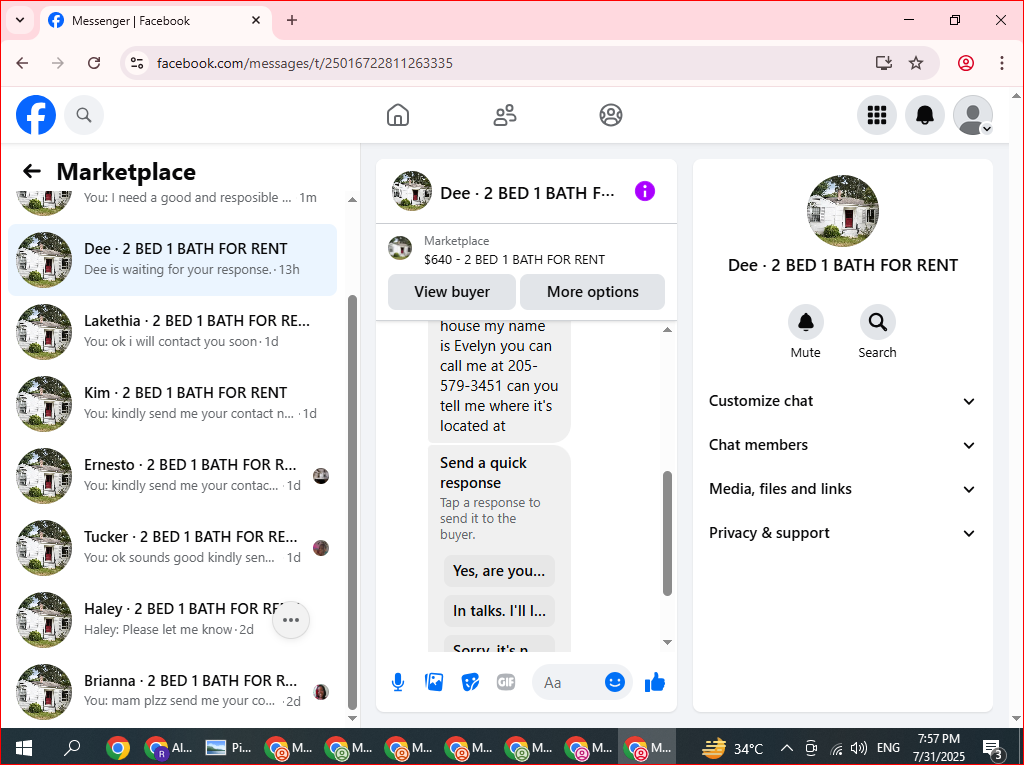Image resolution: width=1024 pixels, height=765 pixels.
Task: Open options menu for Haley chat
Action: click(x=291, y=620)
